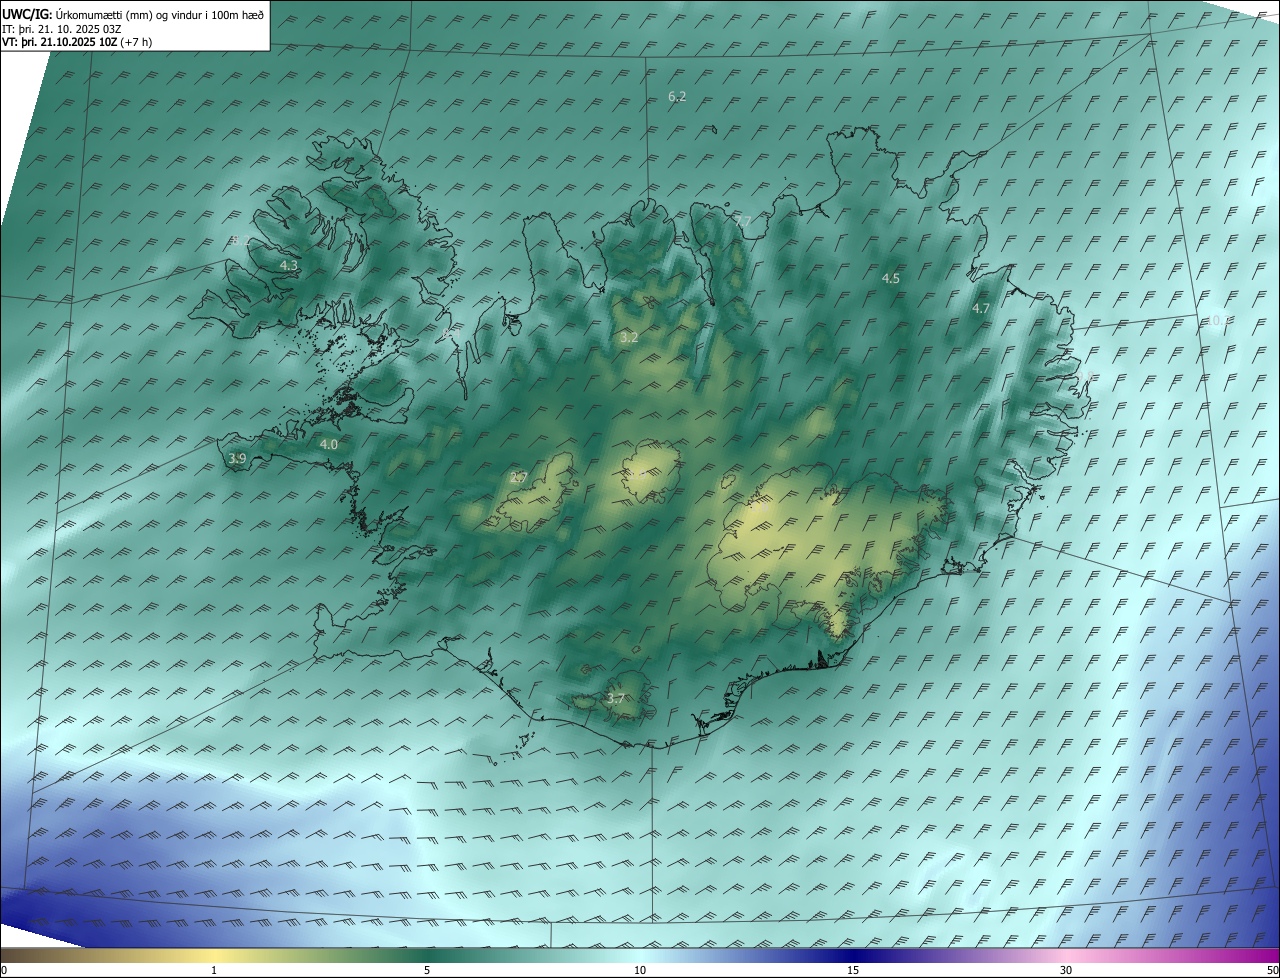
Task: Click the 5 label on the colour scale
Action: (427, 970)
